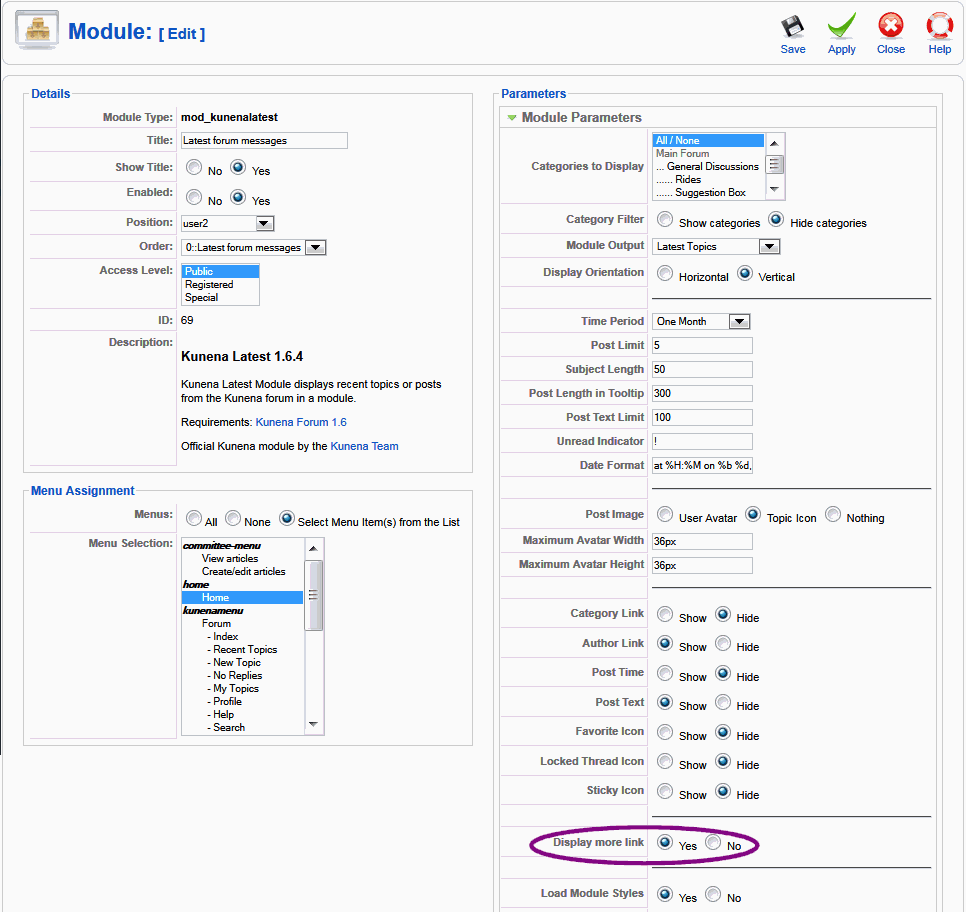The width and height of the screenshot is (966, 912).
Task: Click the module box icon beside title
Action: point(37,31)
